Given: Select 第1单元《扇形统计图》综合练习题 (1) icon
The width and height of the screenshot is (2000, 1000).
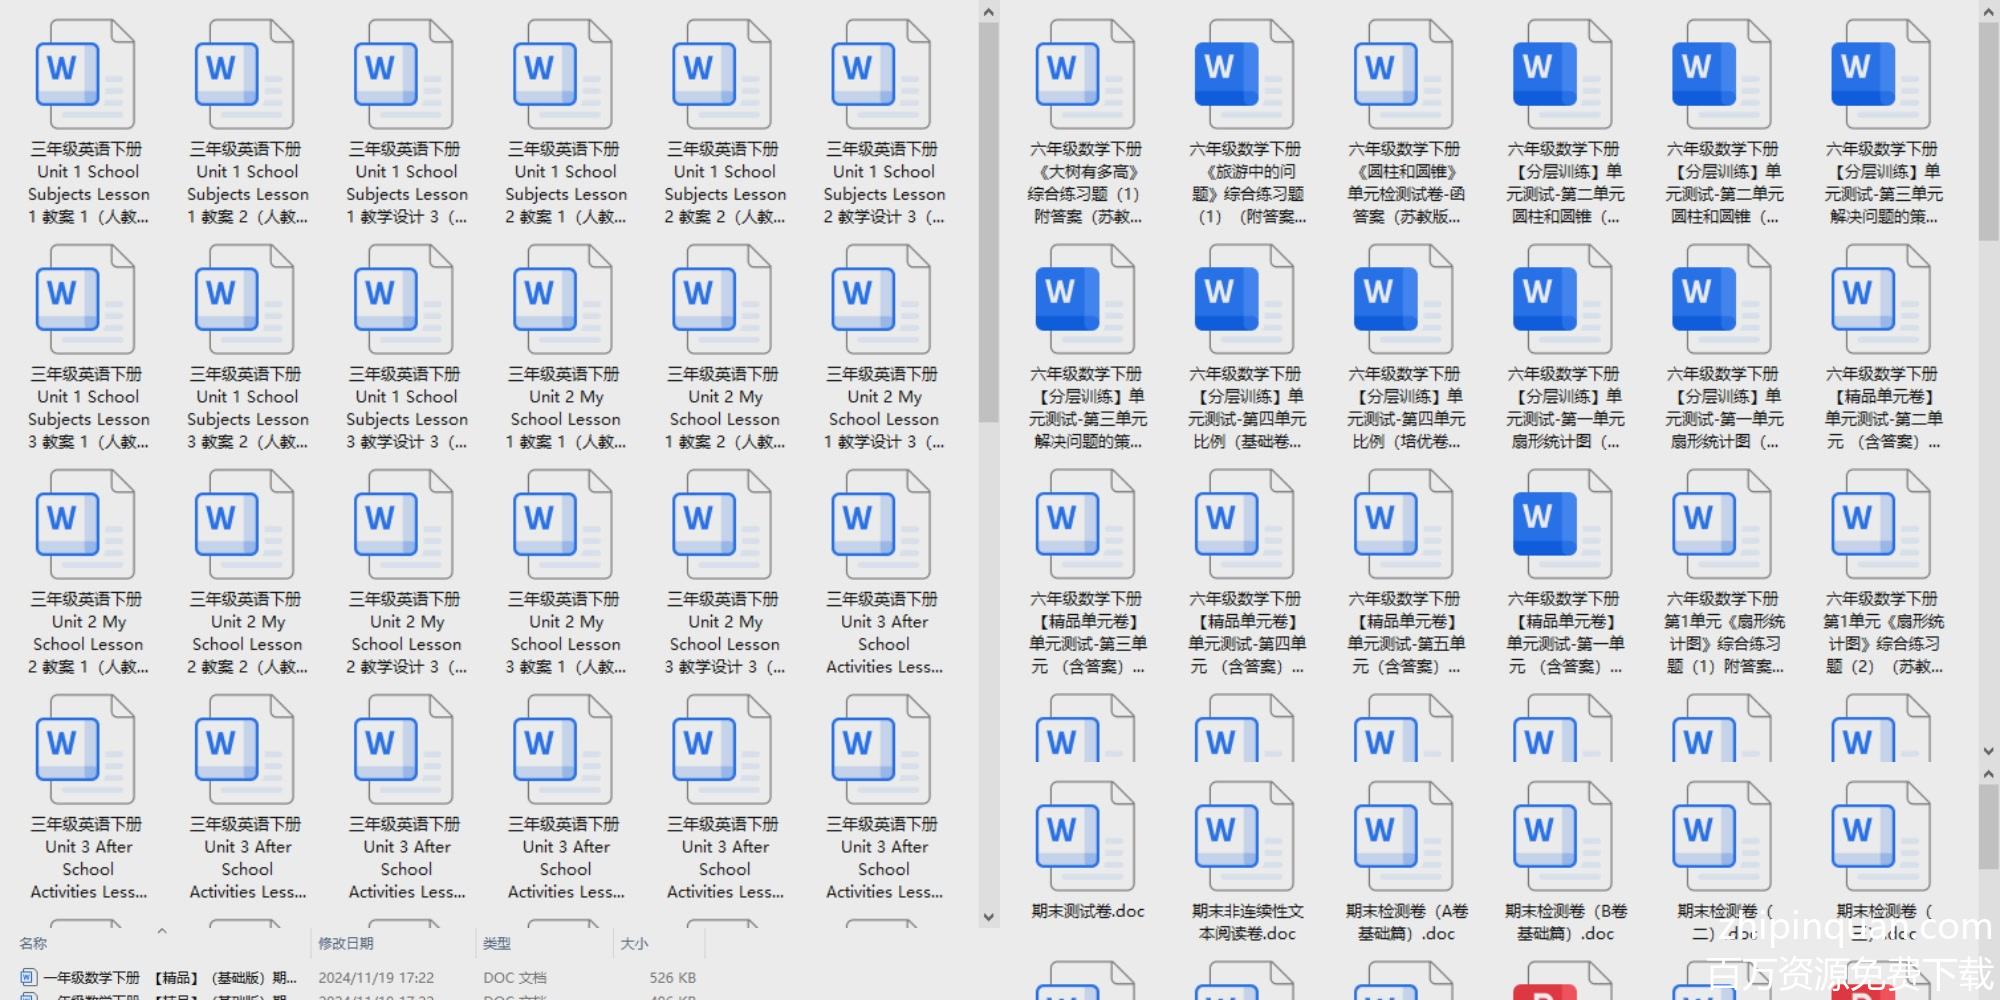Looking at the screenshot, I should pyautogui.click(x=1721, y=525).
